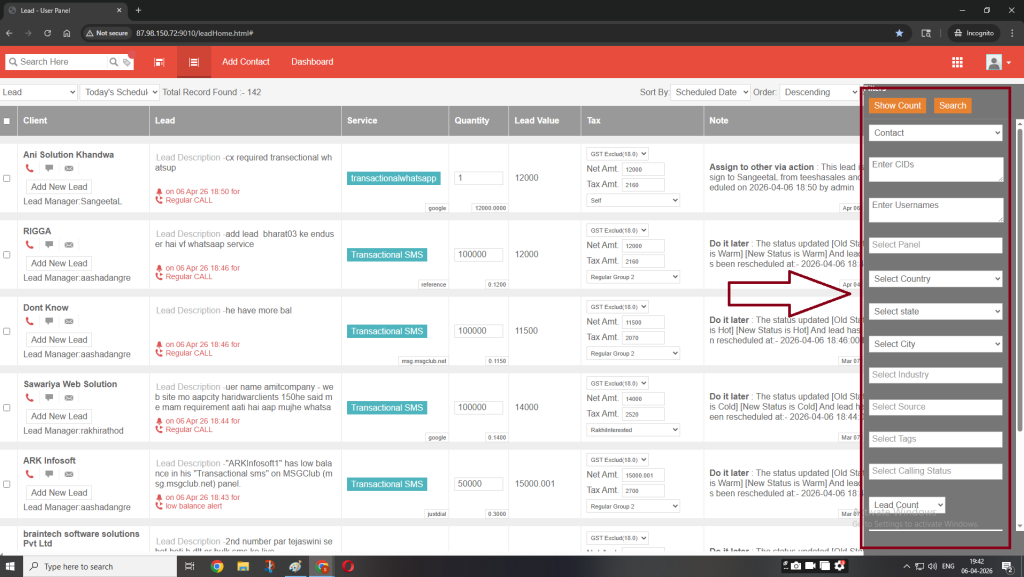Open the Sort By Scheduled Date dropdown

pyautogui.click(x=710, y=92)
